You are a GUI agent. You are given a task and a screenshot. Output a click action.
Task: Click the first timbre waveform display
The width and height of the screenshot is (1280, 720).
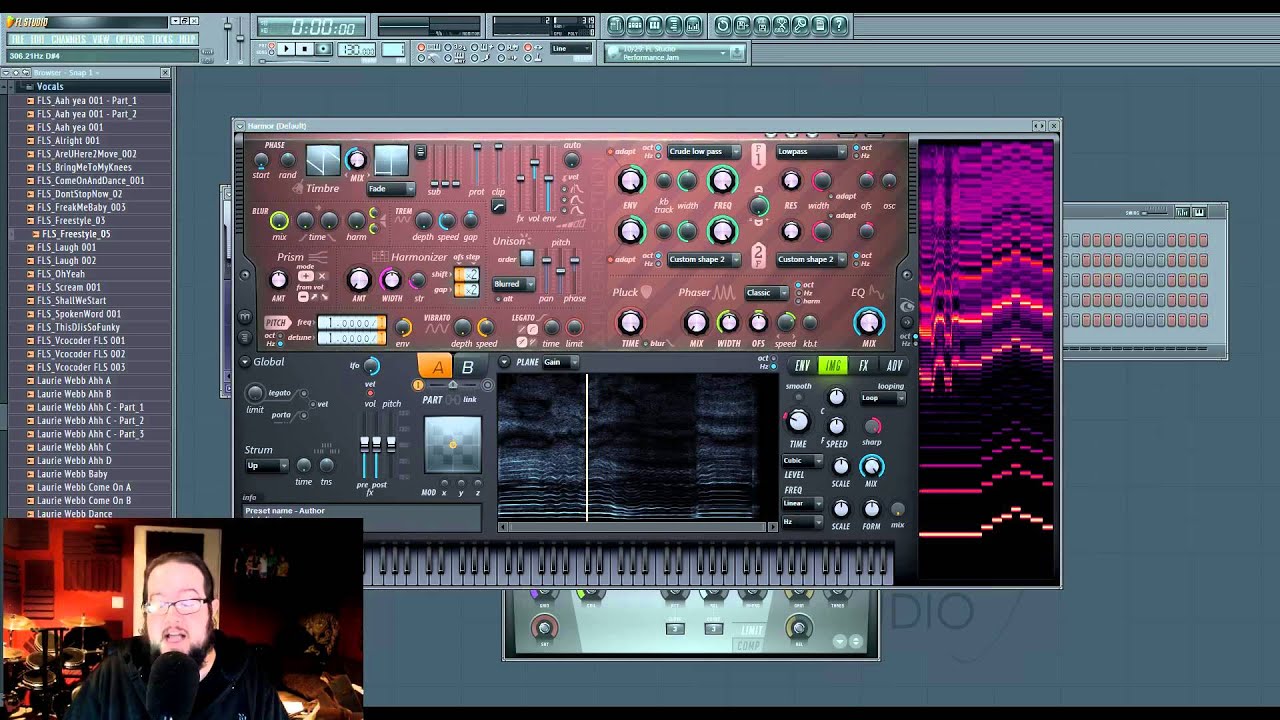click(323, 160)
